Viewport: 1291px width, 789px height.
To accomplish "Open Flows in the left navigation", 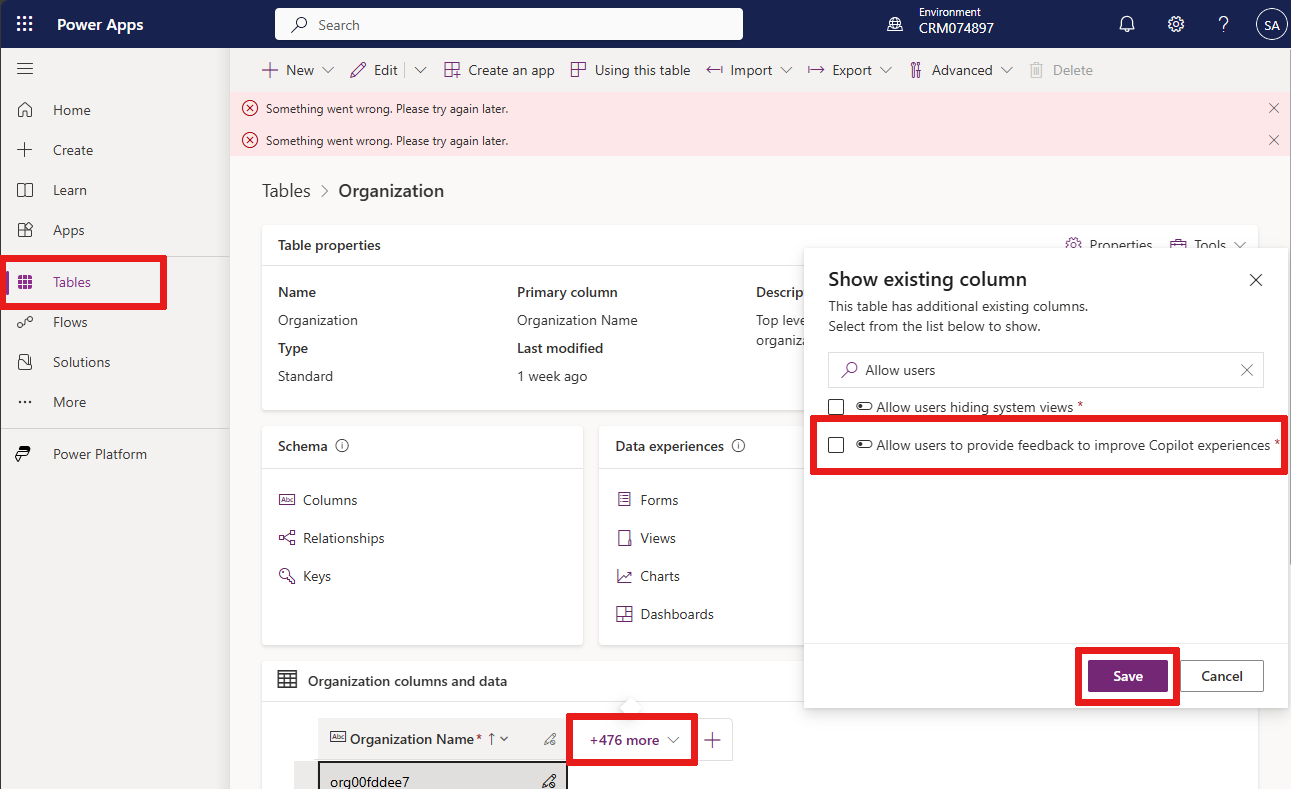I will coord(70,322).
